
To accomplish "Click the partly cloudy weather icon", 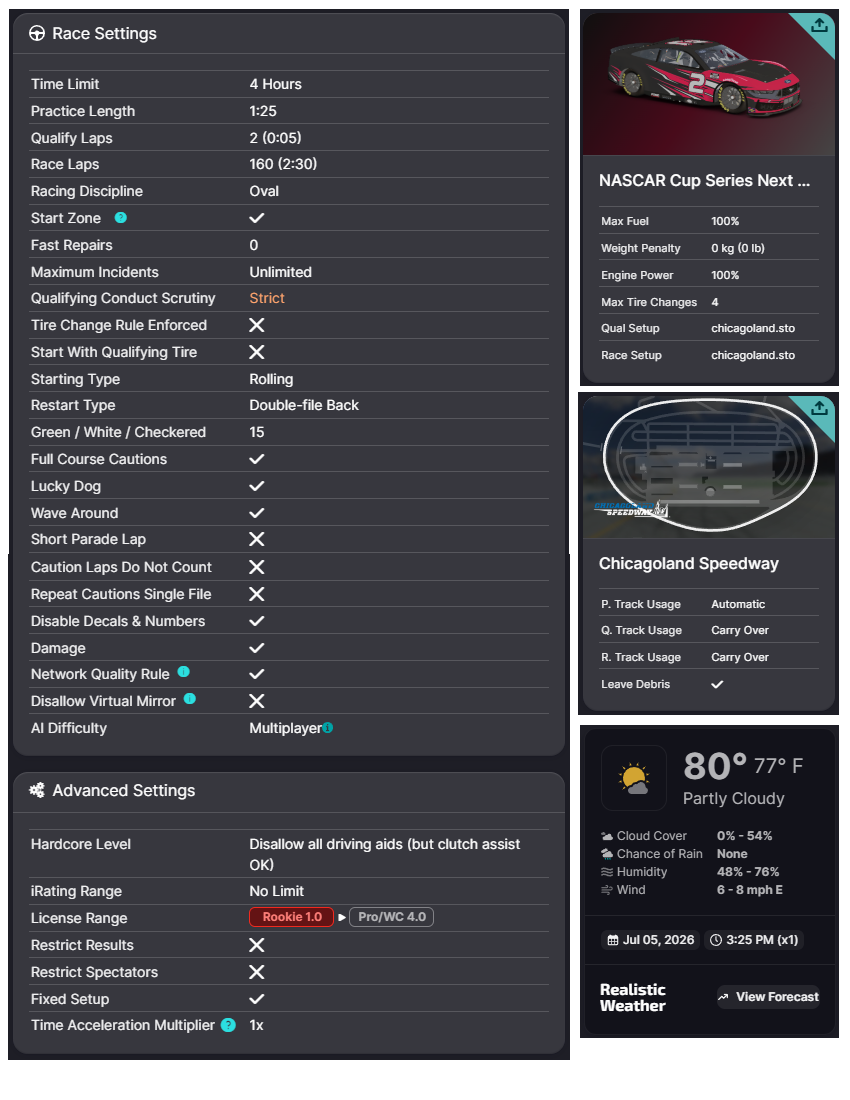I will click(633, 778).
